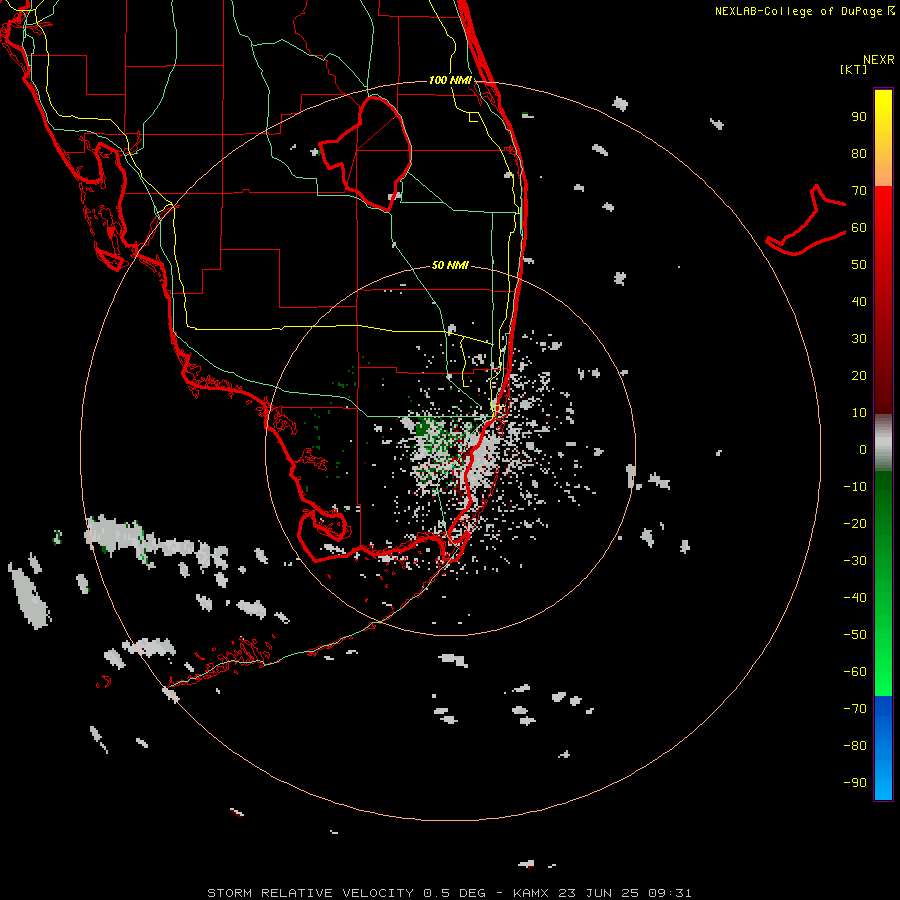Click the NEXLAB-College of DuPage header text
Screen dimensions: 900x900
coord(800,11)
